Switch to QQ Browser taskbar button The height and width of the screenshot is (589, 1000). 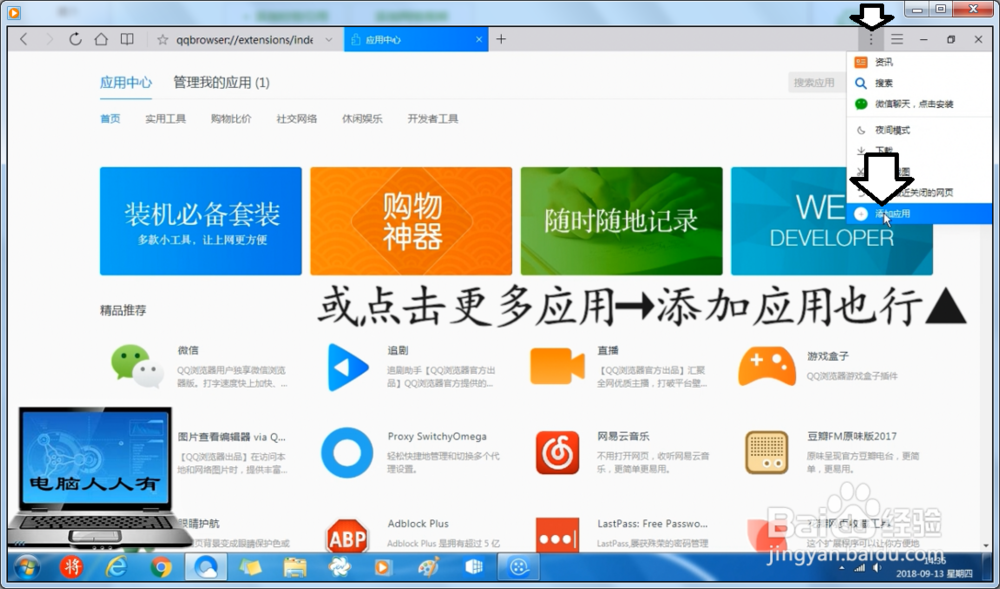[x=205, y=567]
